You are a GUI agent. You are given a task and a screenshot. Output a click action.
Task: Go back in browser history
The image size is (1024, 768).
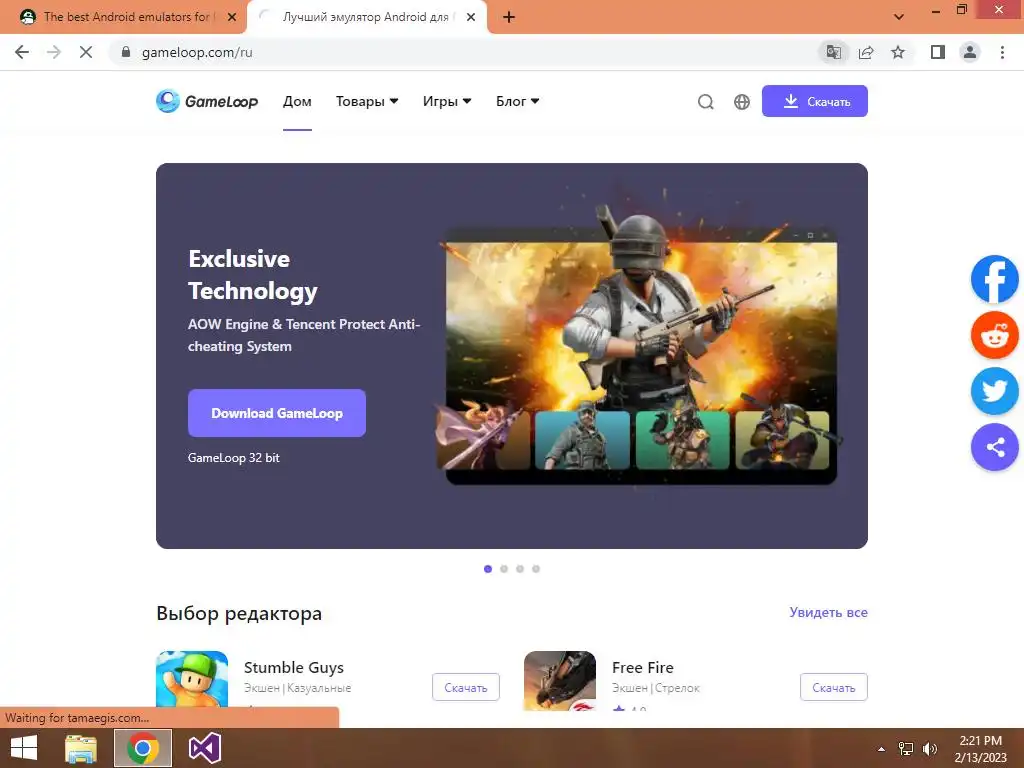[22, 52]
